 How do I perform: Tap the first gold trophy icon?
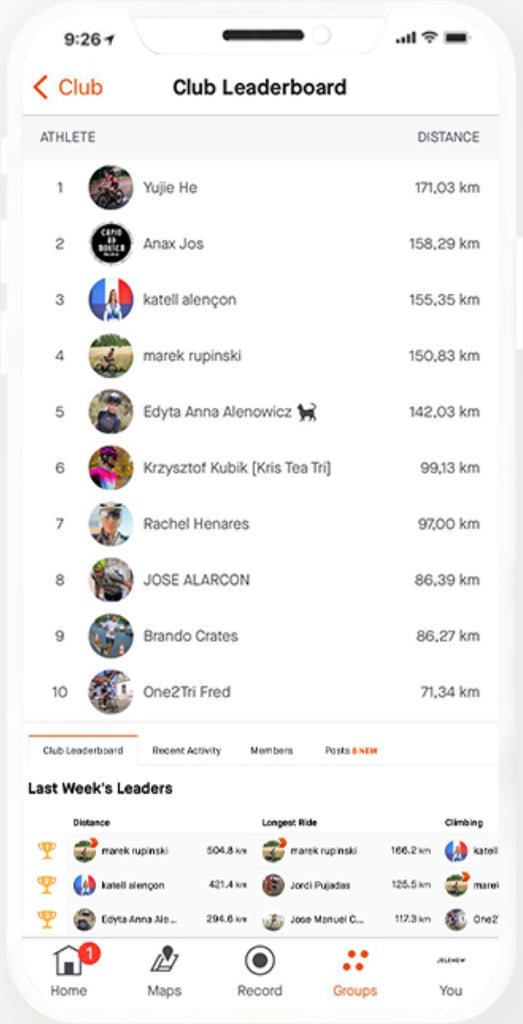tap(46, 850)
